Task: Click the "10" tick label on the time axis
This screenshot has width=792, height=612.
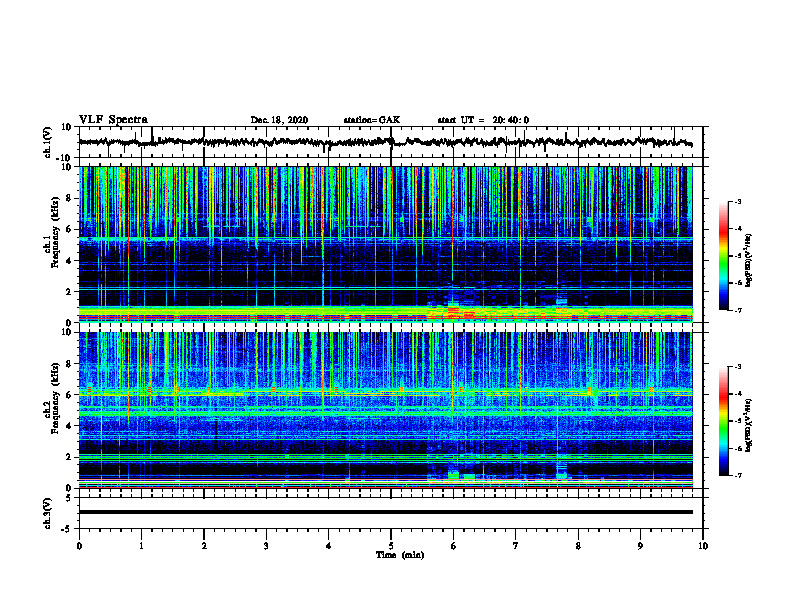Action: [x=703, y=546]
